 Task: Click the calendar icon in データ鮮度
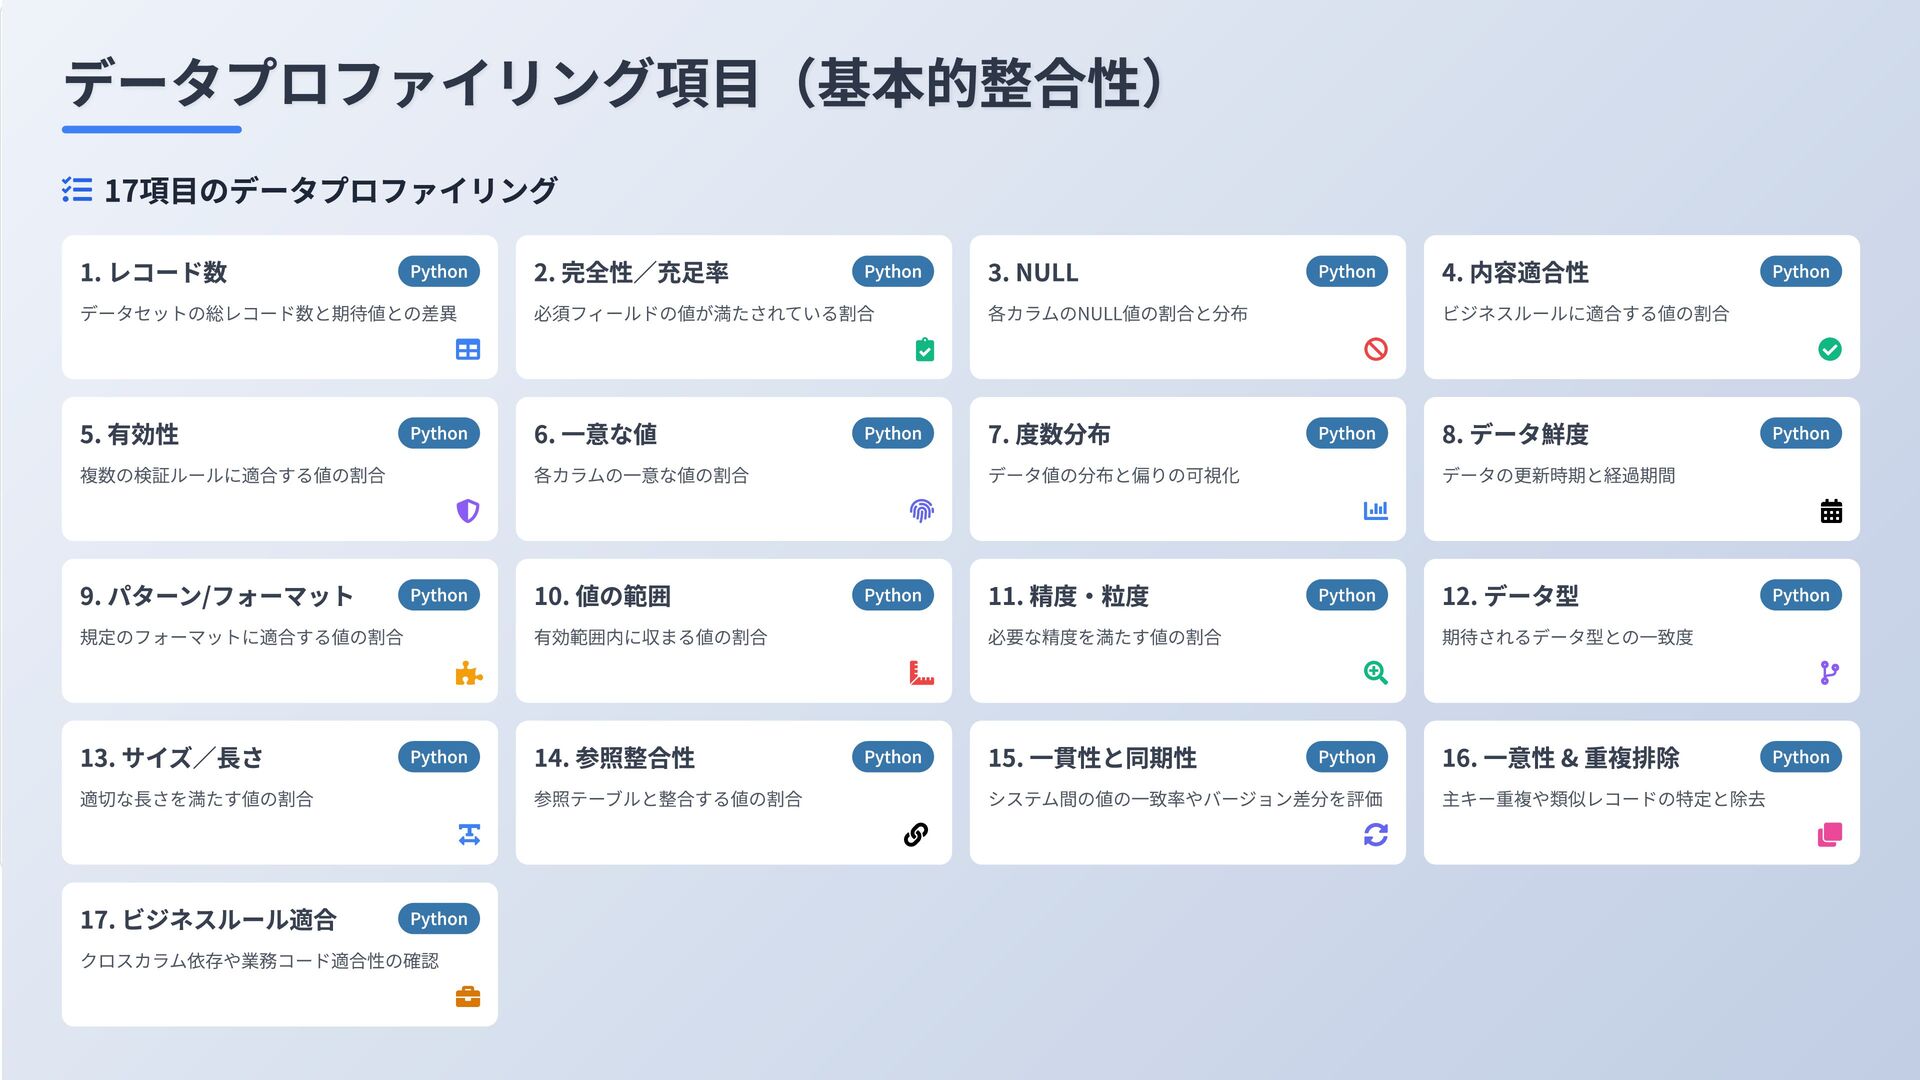1831,511
